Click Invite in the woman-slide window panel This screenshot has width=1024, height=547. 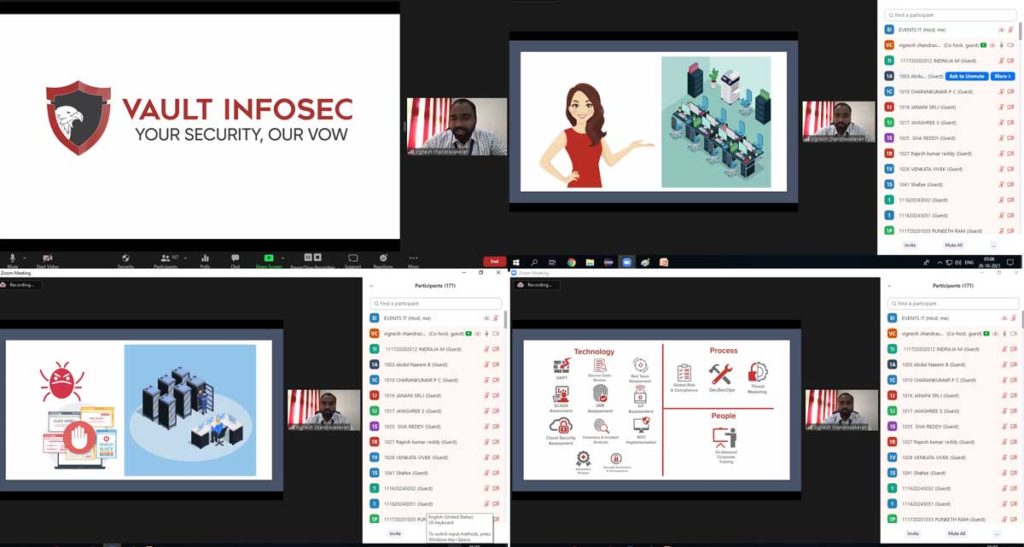tap(910, 245)
